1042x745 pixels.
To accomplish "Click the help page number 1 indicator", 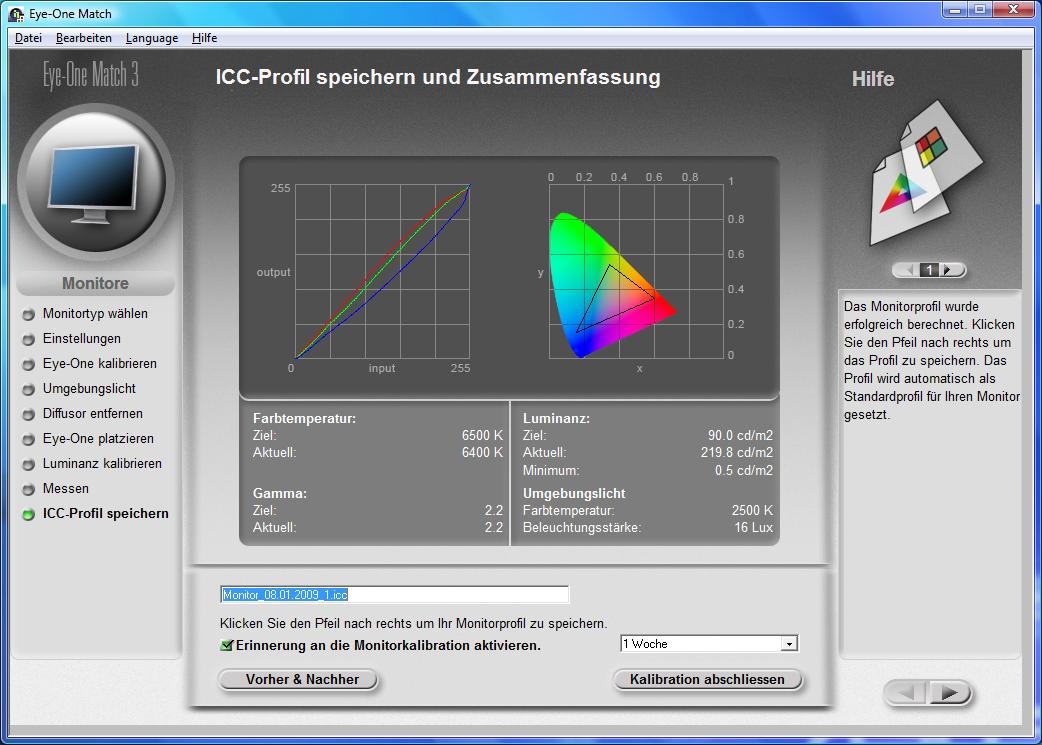I will [929, 270].
